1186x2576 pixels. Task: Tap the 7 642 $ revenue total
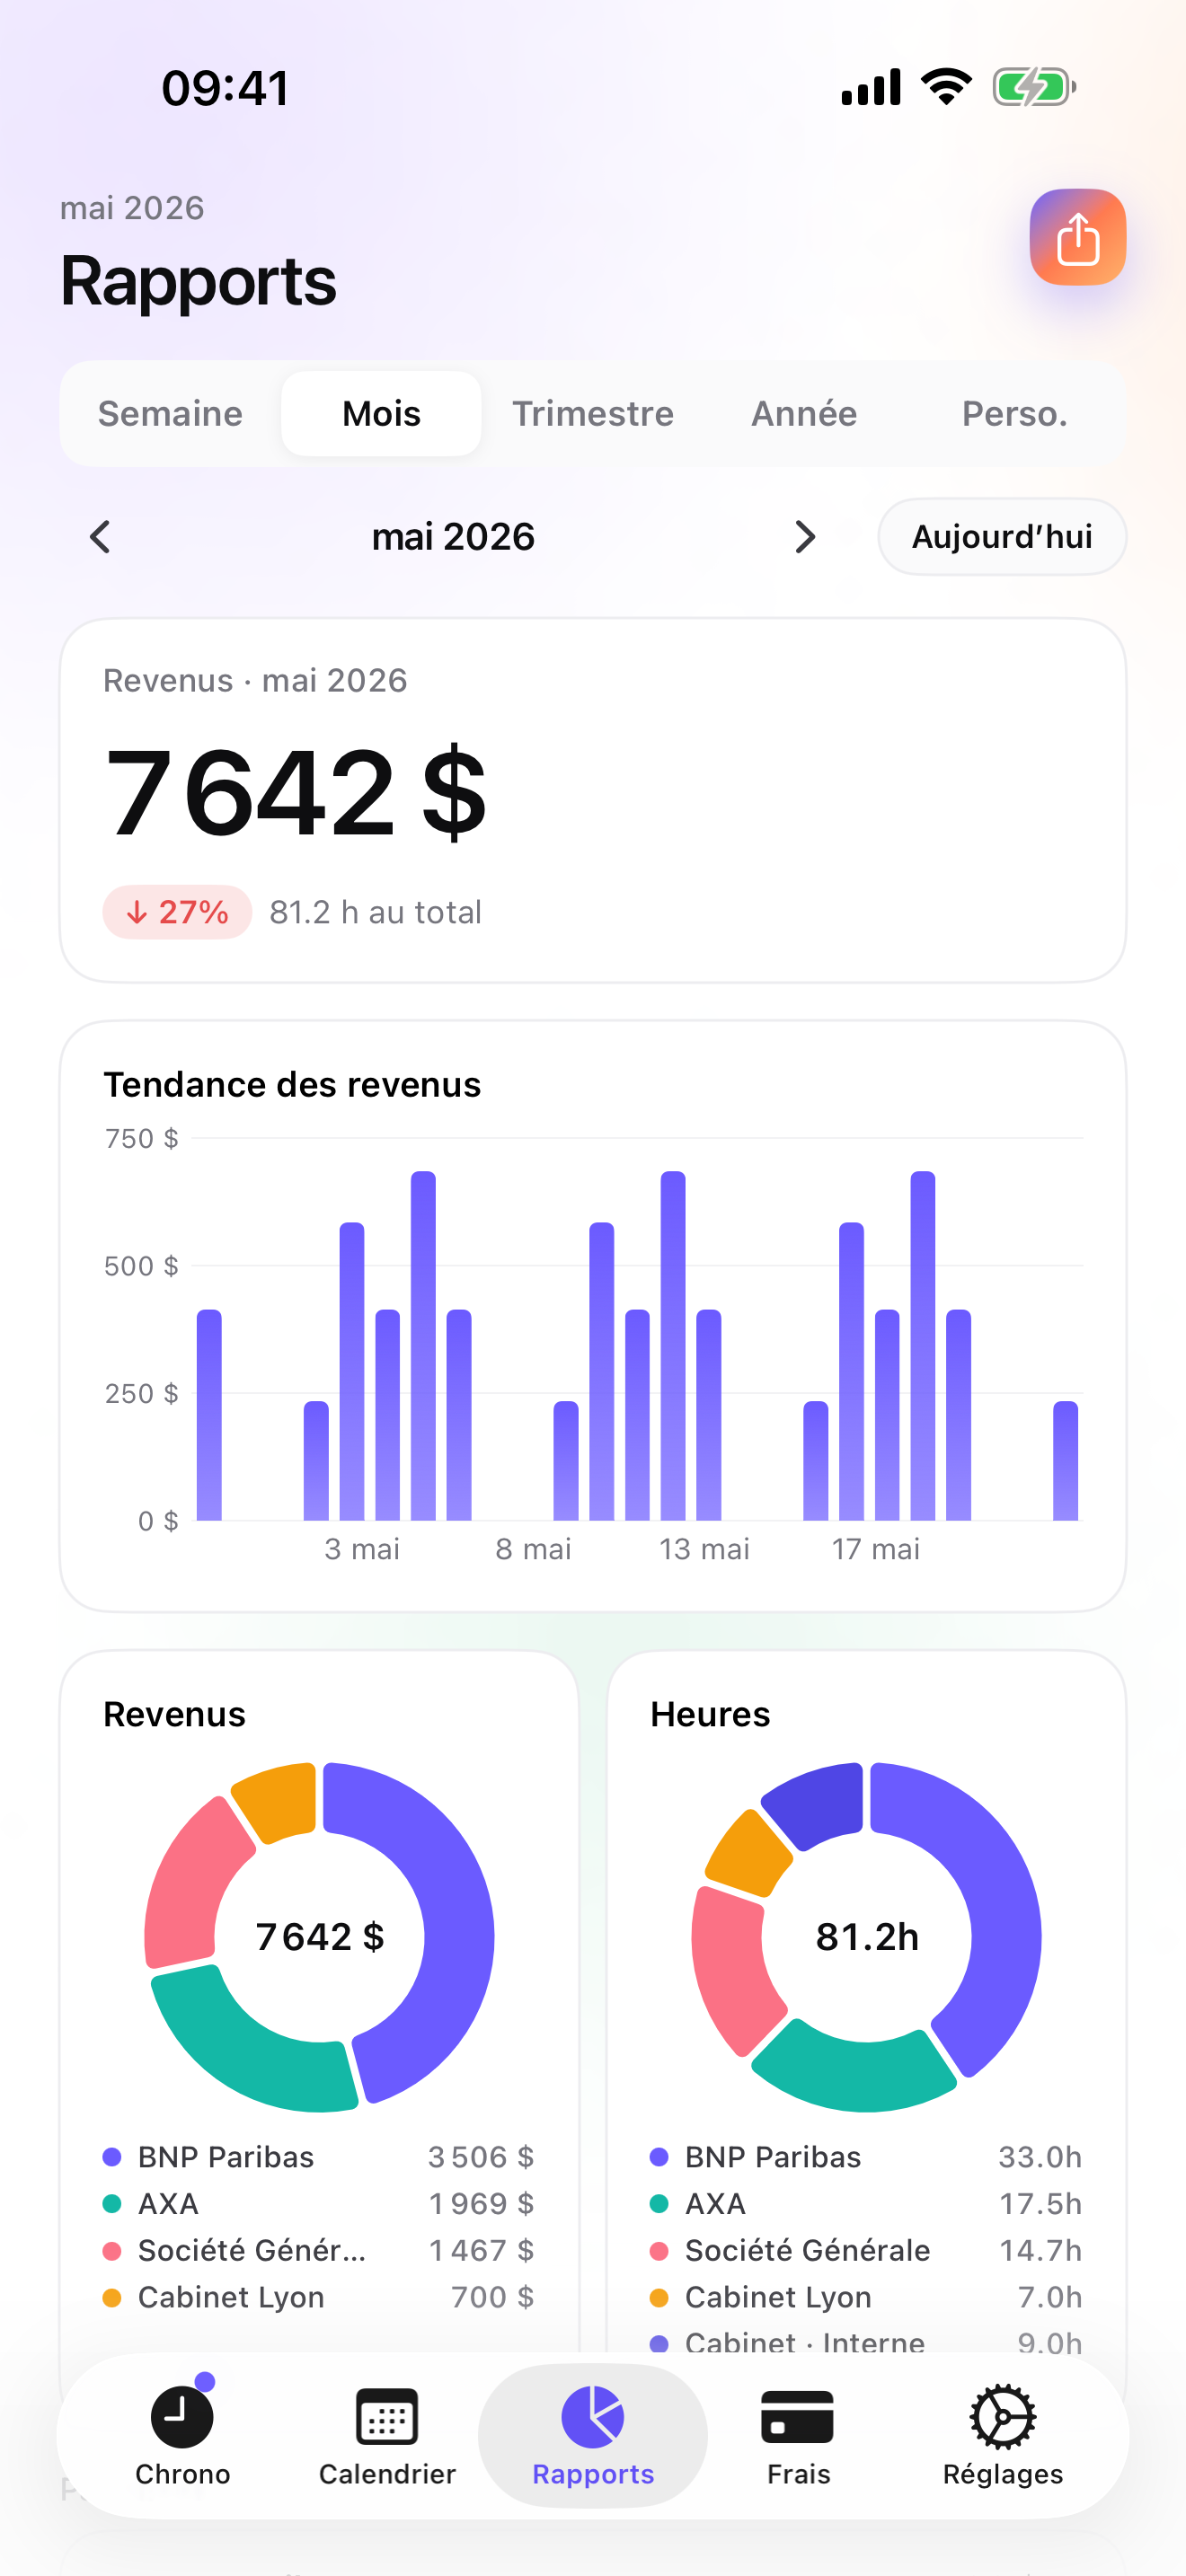coord(296,793)
